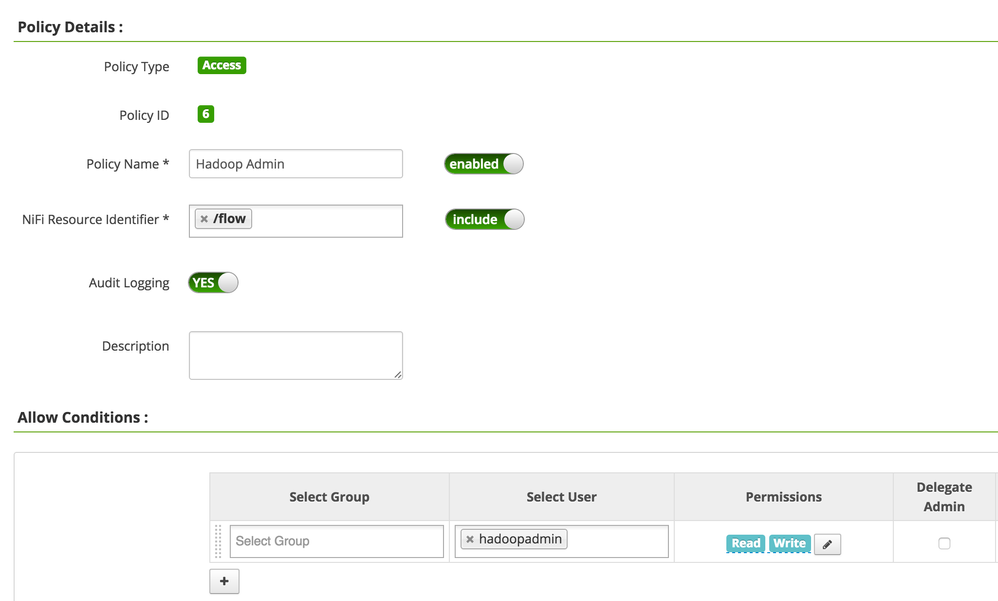Image resolution: width=998 pixels, height=601 pixels.
Task: Click the Access policy type badge
Action: point(222,66)
